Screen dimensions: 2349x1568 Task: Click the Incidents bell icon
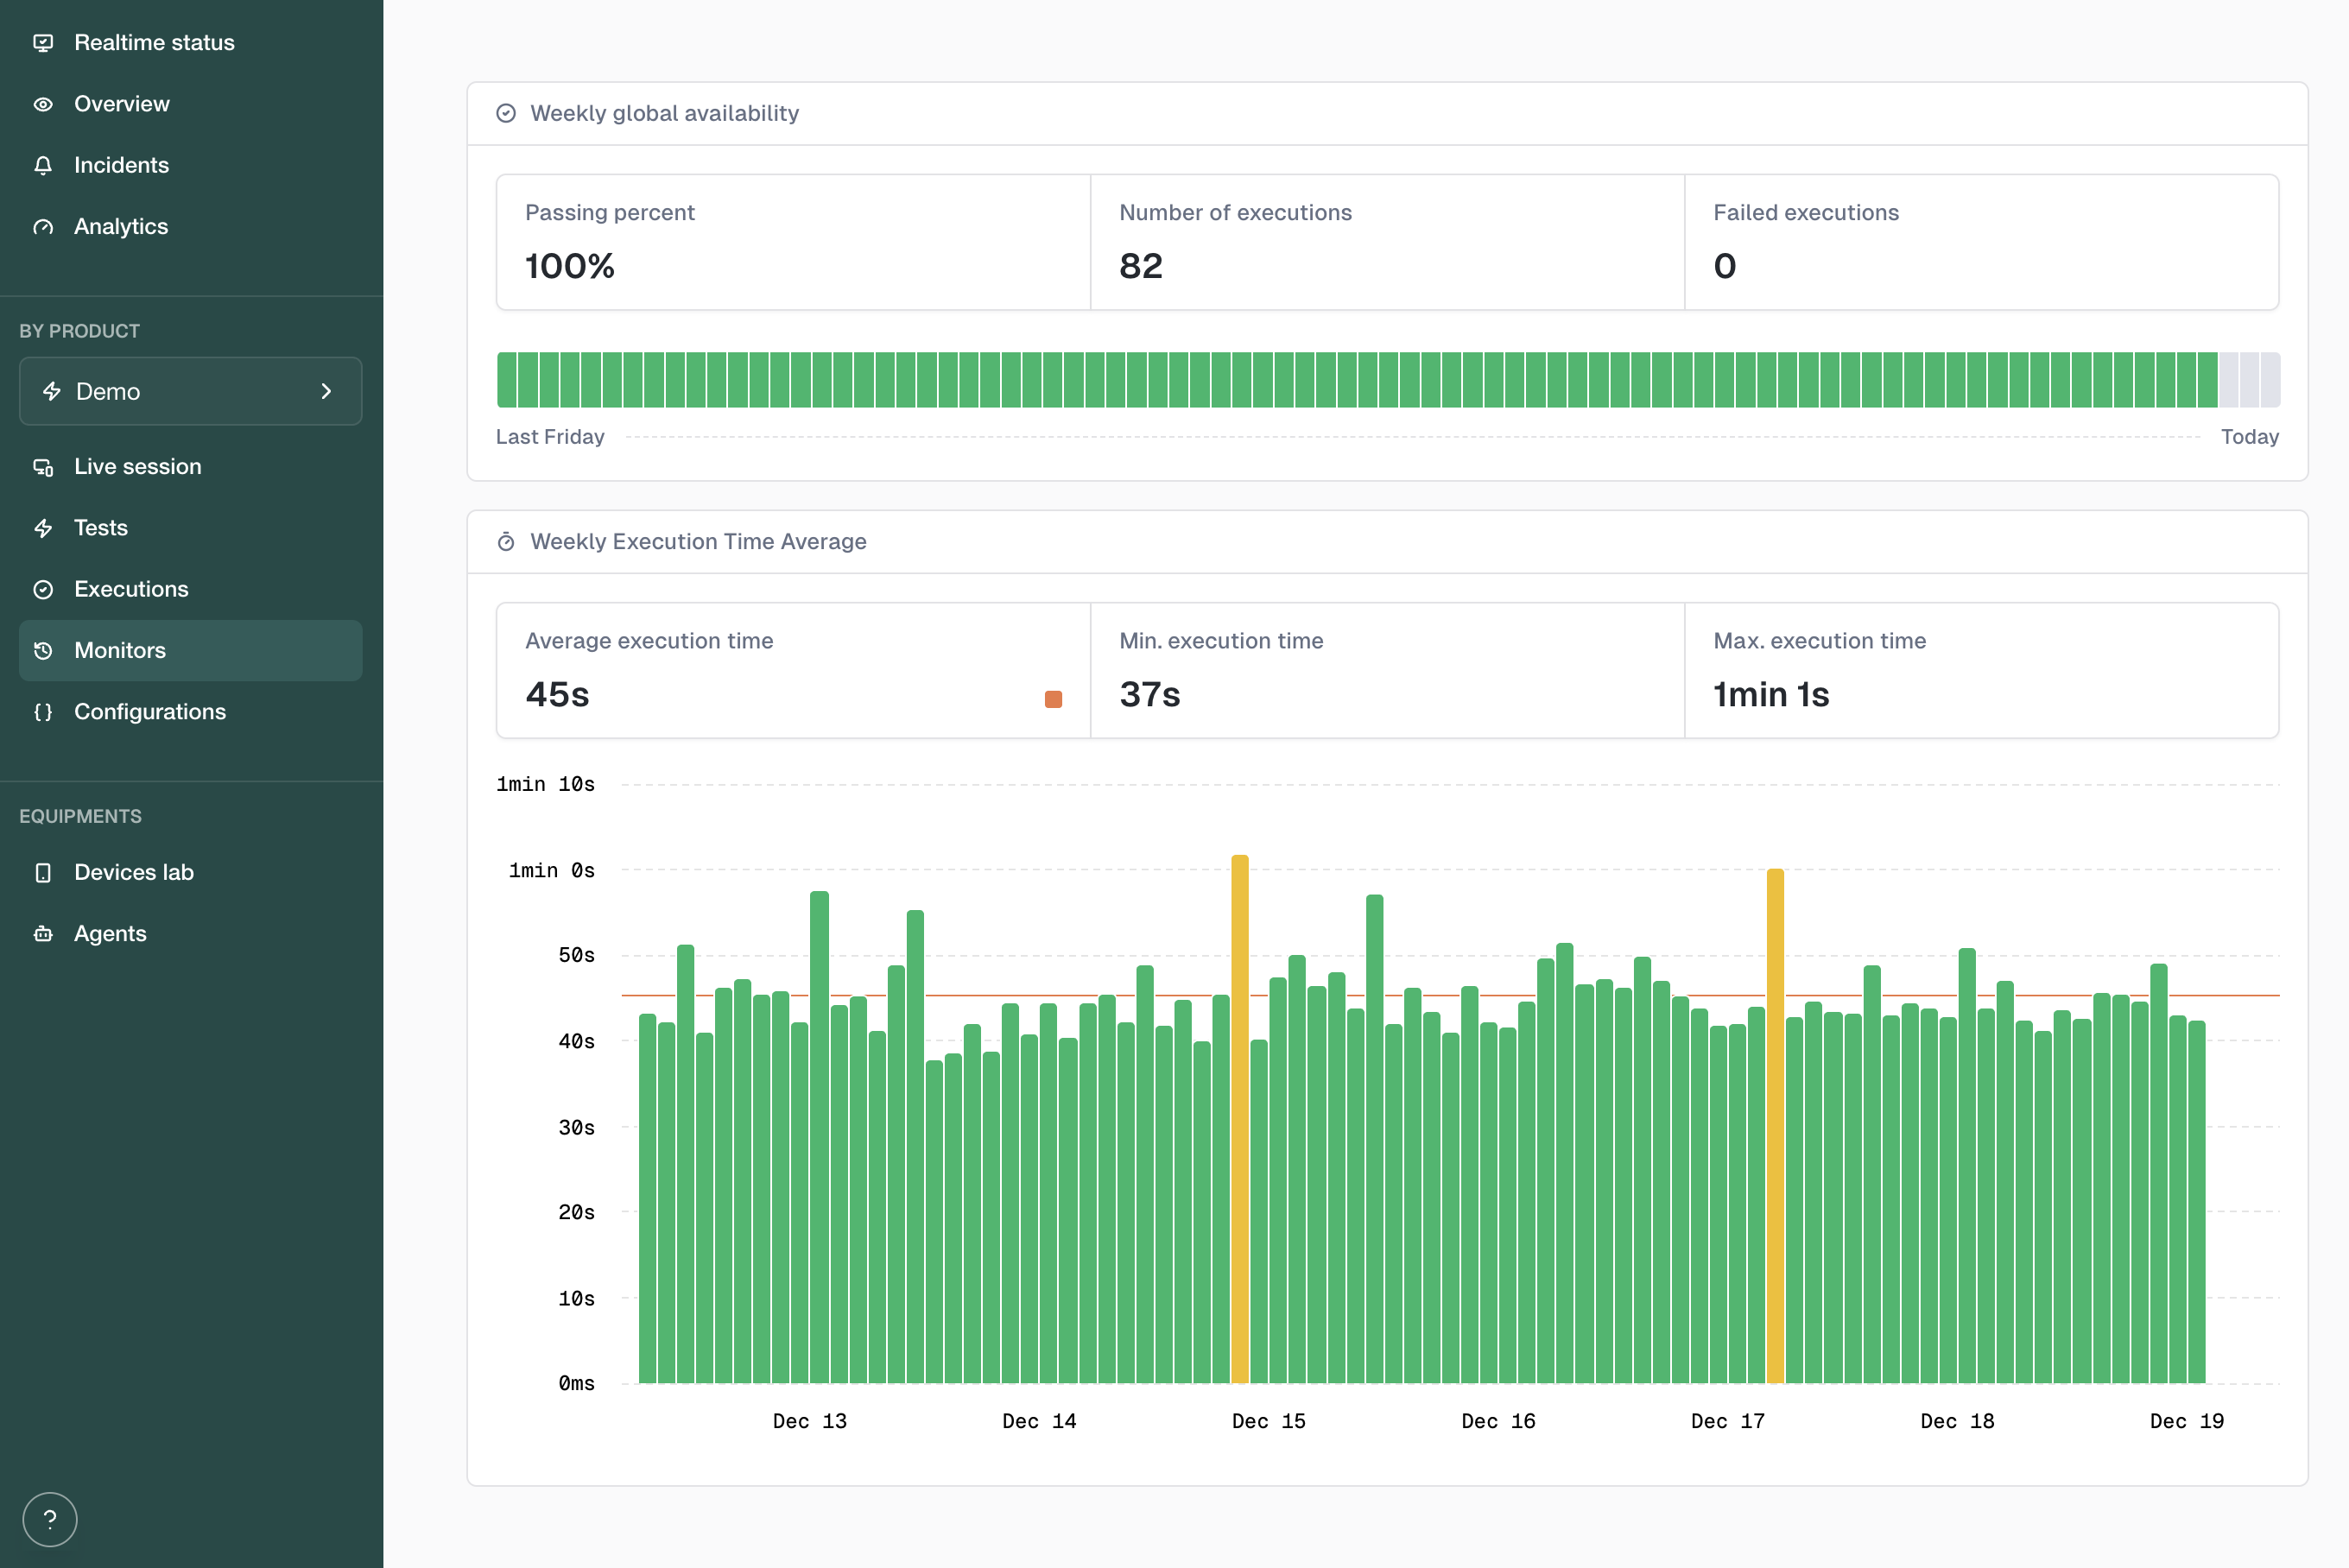click(x=43, y=165)
